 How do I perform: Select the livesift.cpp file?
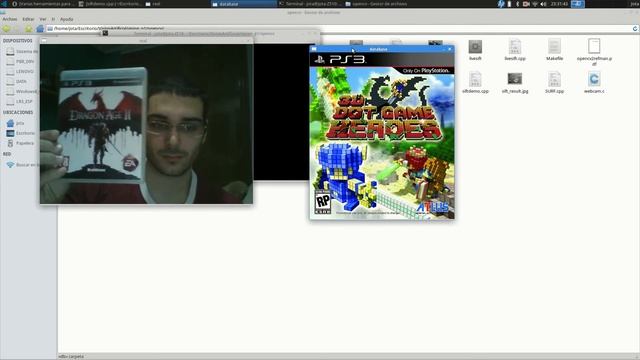pos(515,50)
